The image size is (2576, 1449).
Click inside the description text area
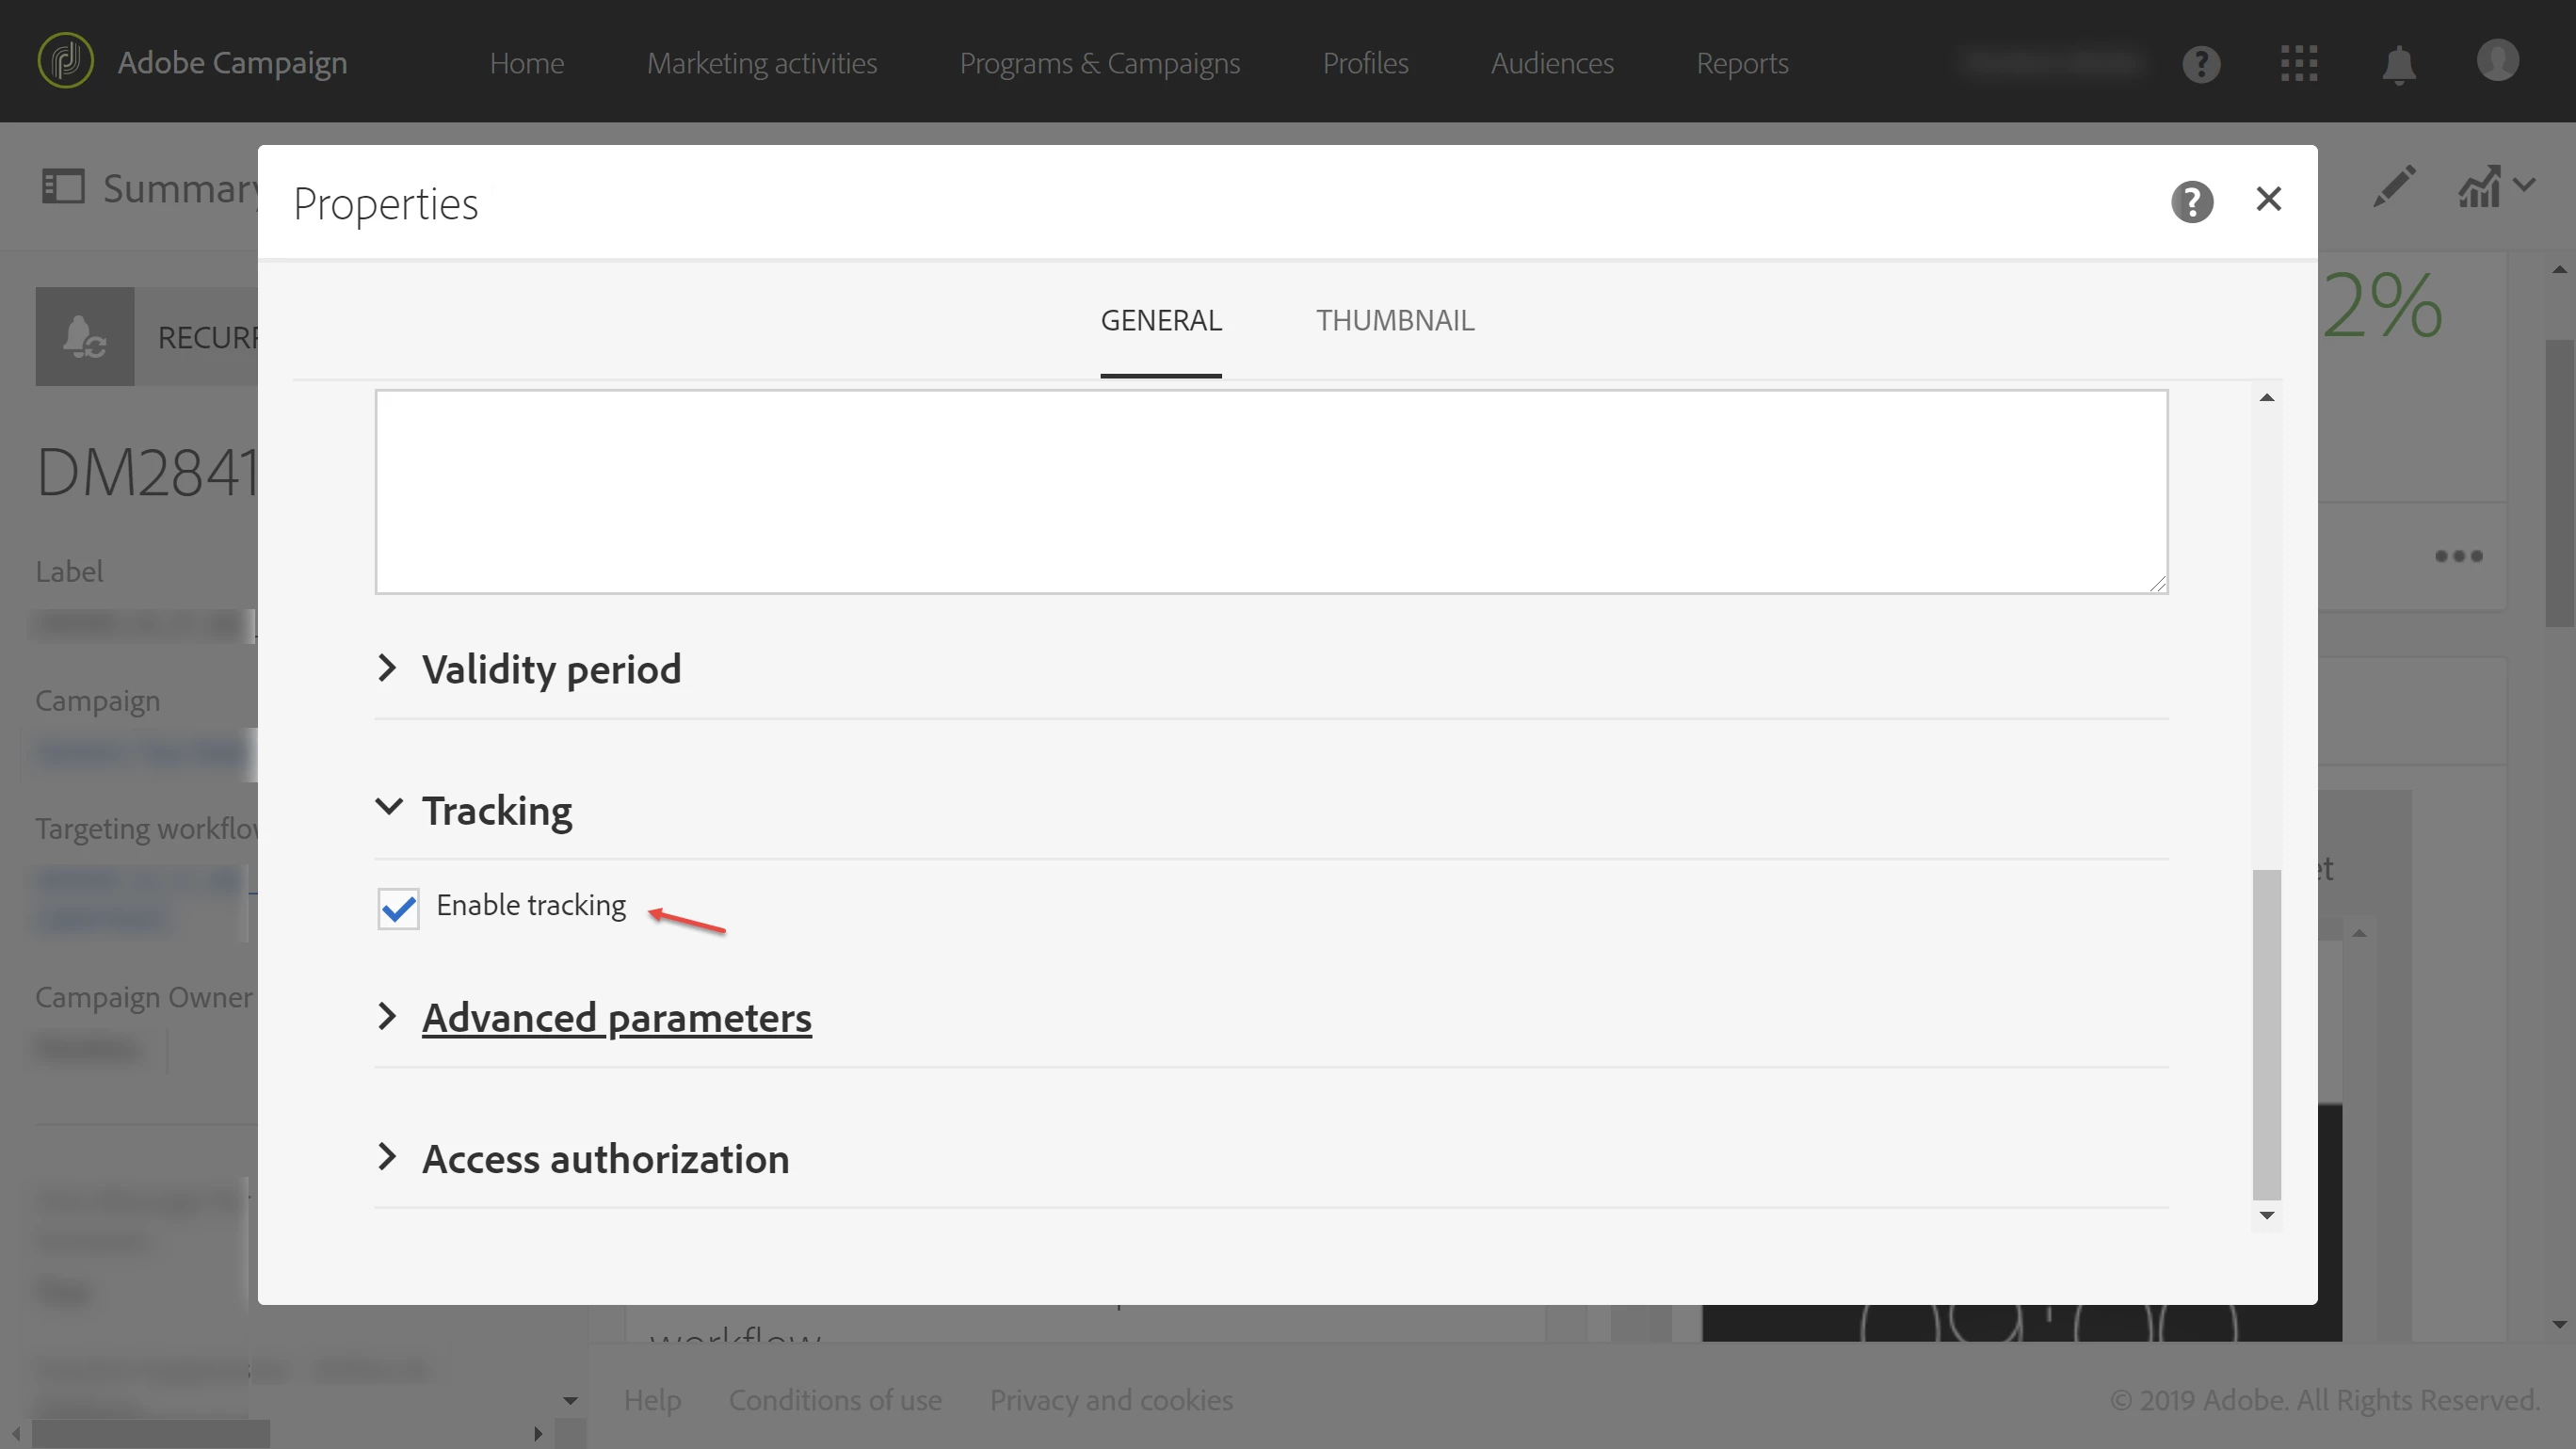coord(1270,492)
